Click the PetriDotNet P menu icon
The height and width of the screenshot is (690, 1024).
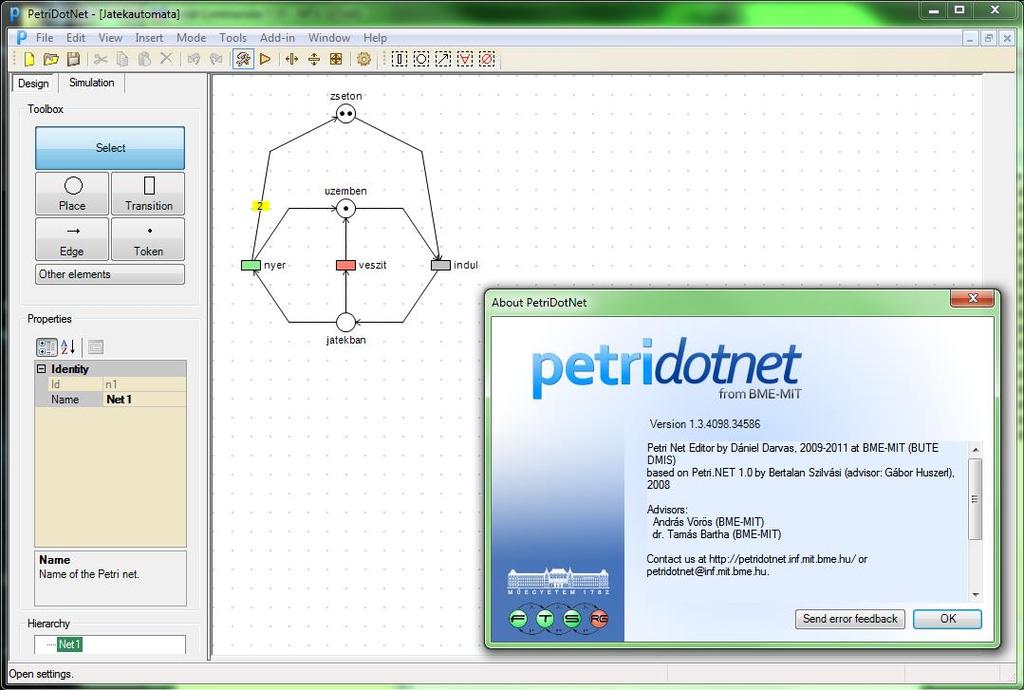[22, 38]
